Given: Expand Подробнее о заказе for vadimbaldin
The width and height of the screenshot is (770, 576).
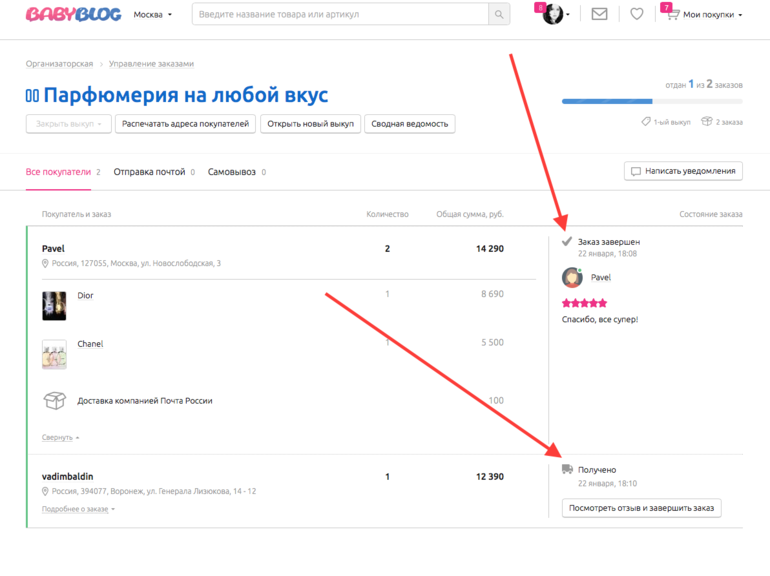Looking at the screenshot, I should point(78,509).
